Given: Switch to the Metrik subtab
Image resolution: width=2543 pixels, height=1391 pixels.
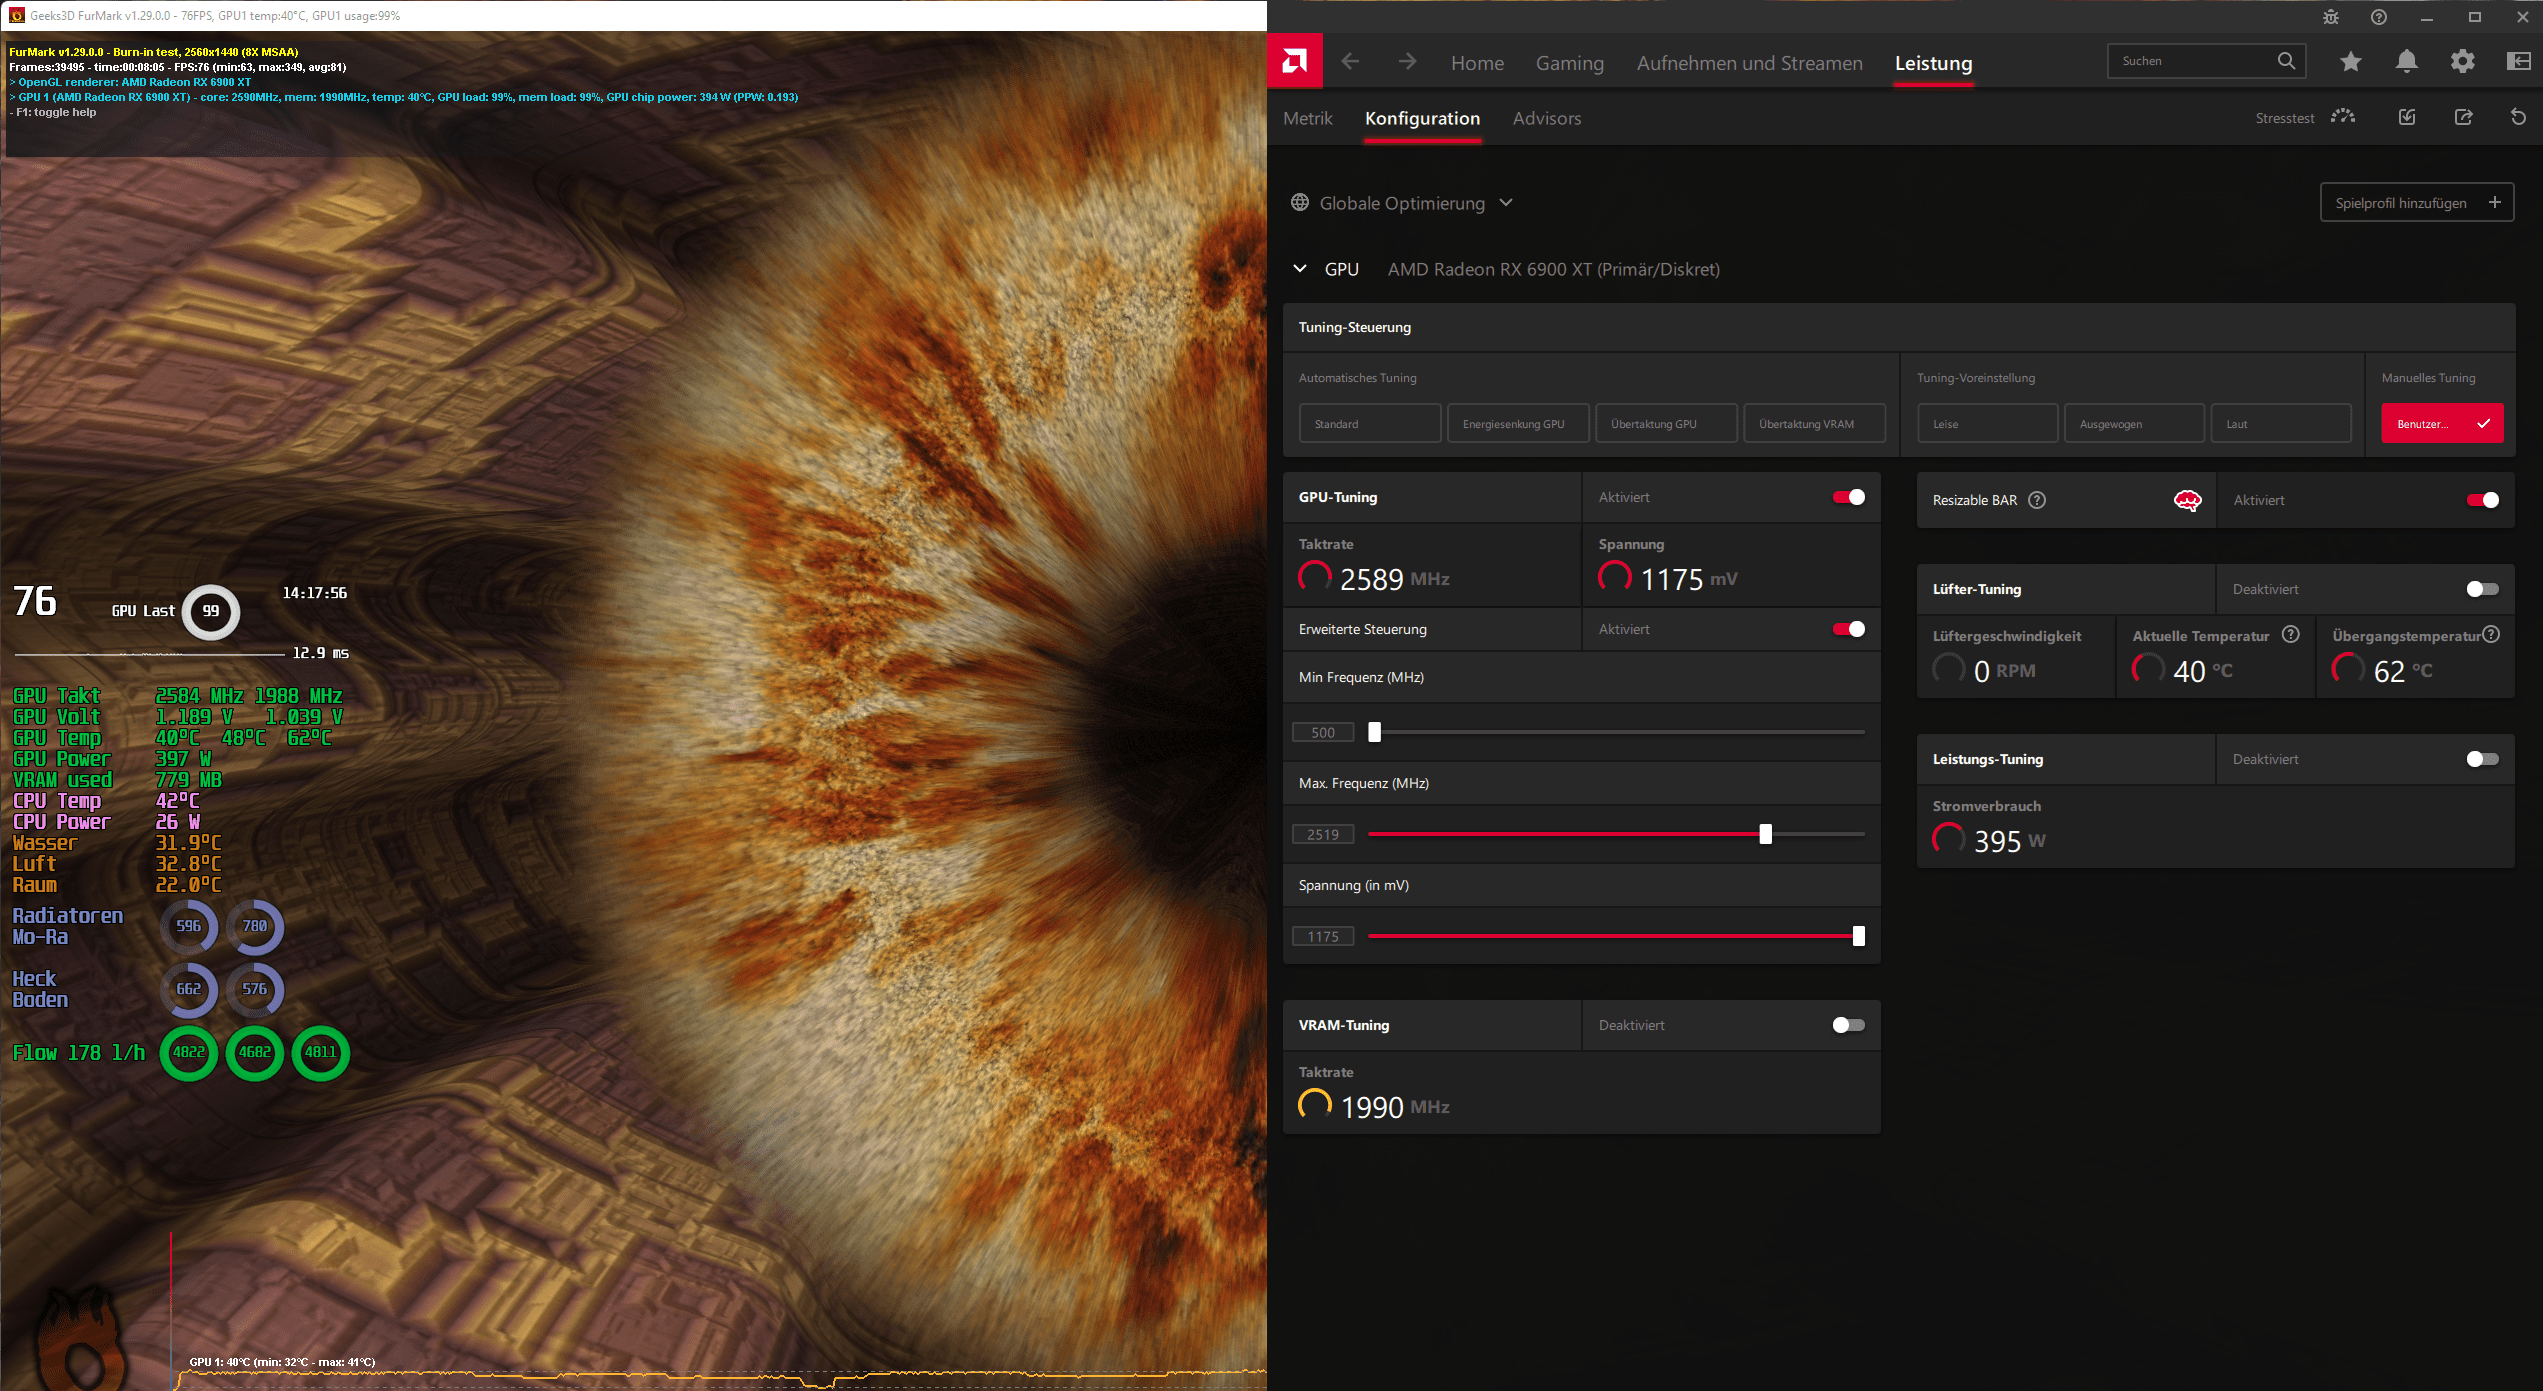Looking at the screenshot, I should coord(1308,118).
